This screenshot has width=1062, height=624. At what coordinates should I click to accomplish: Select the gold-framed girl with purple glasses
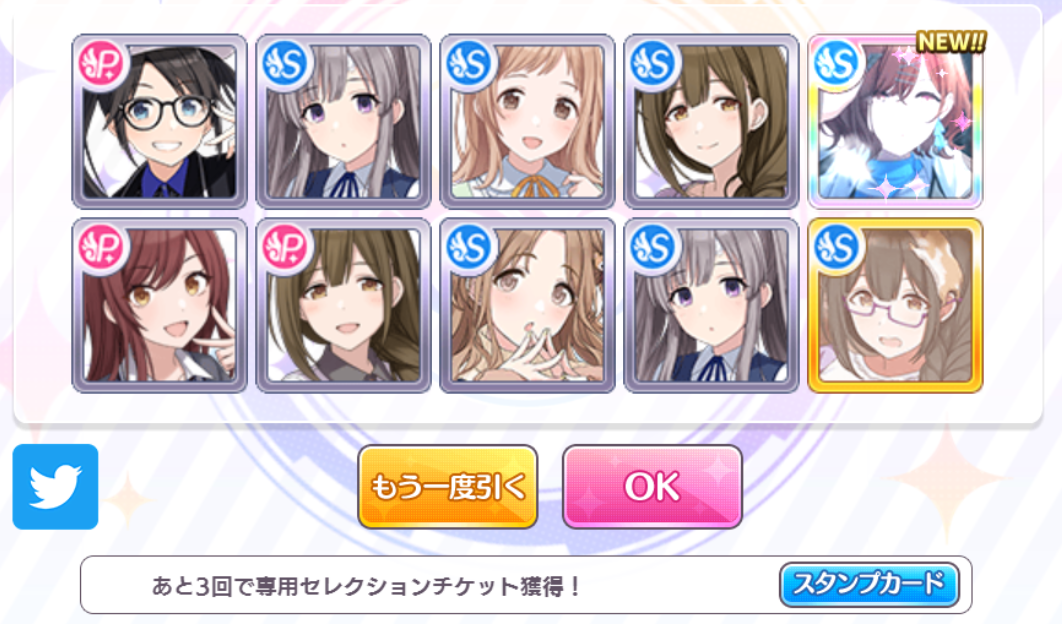895,306
